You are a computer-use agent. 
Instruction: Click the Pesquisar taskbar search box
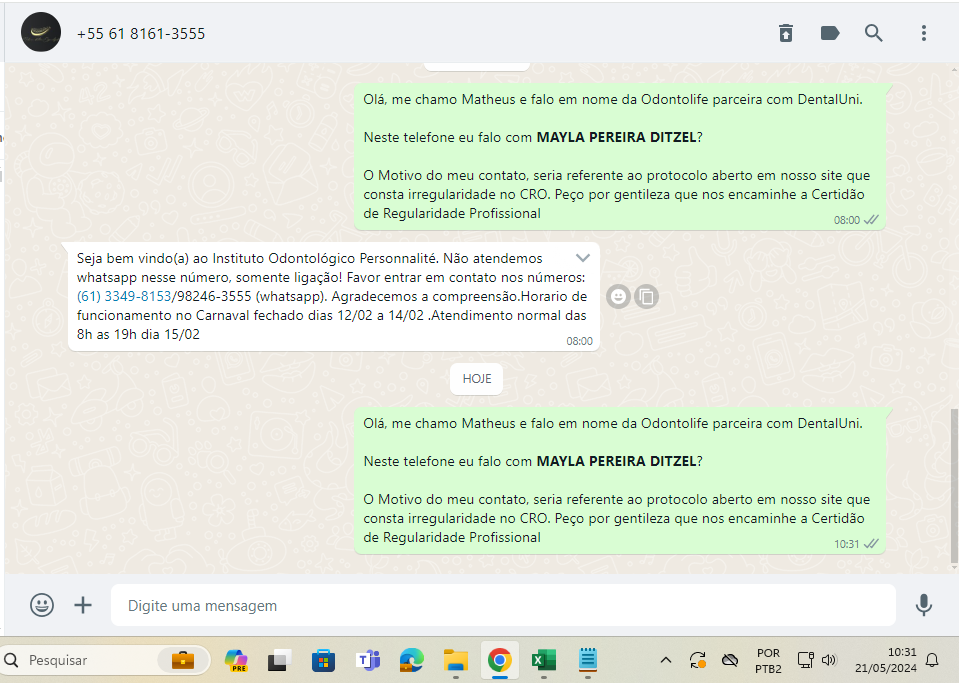pyautogui.click(x=90, y=660)
